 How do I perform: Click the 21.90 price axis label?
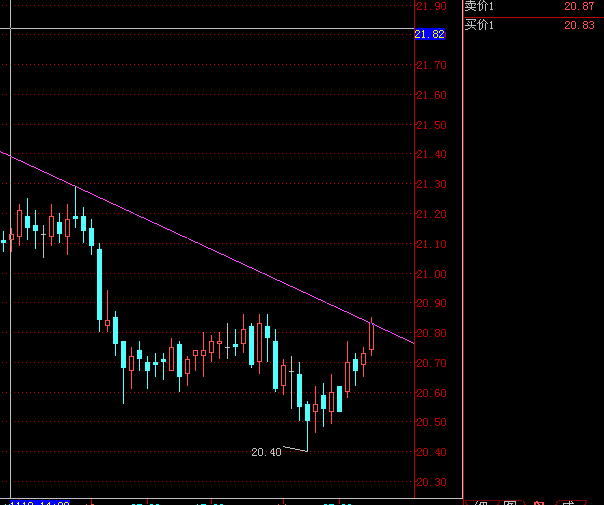coord(431,6)
